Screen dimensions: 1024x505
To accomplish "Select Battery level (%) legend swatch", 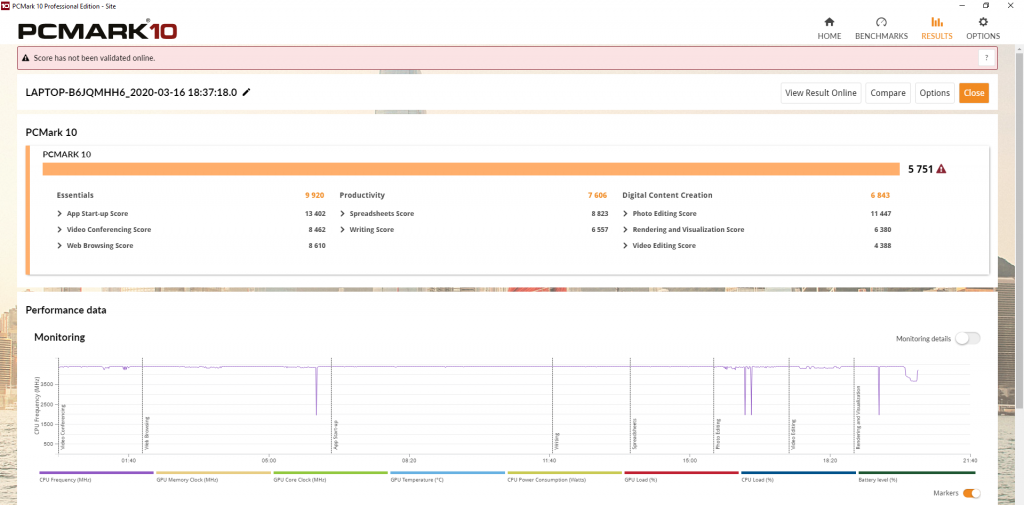I will click(x=916, y=472).
